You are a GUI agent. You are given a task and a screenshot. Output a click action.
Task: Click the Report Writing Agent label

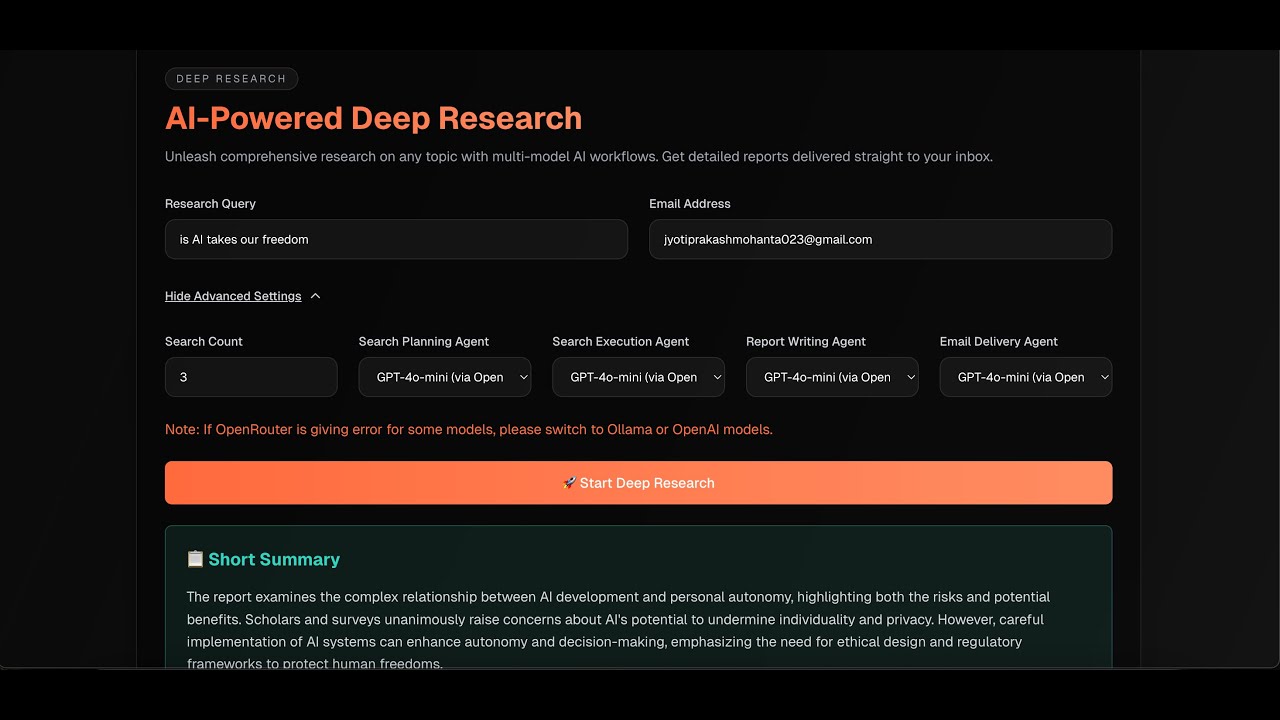(x=806, y=342)
